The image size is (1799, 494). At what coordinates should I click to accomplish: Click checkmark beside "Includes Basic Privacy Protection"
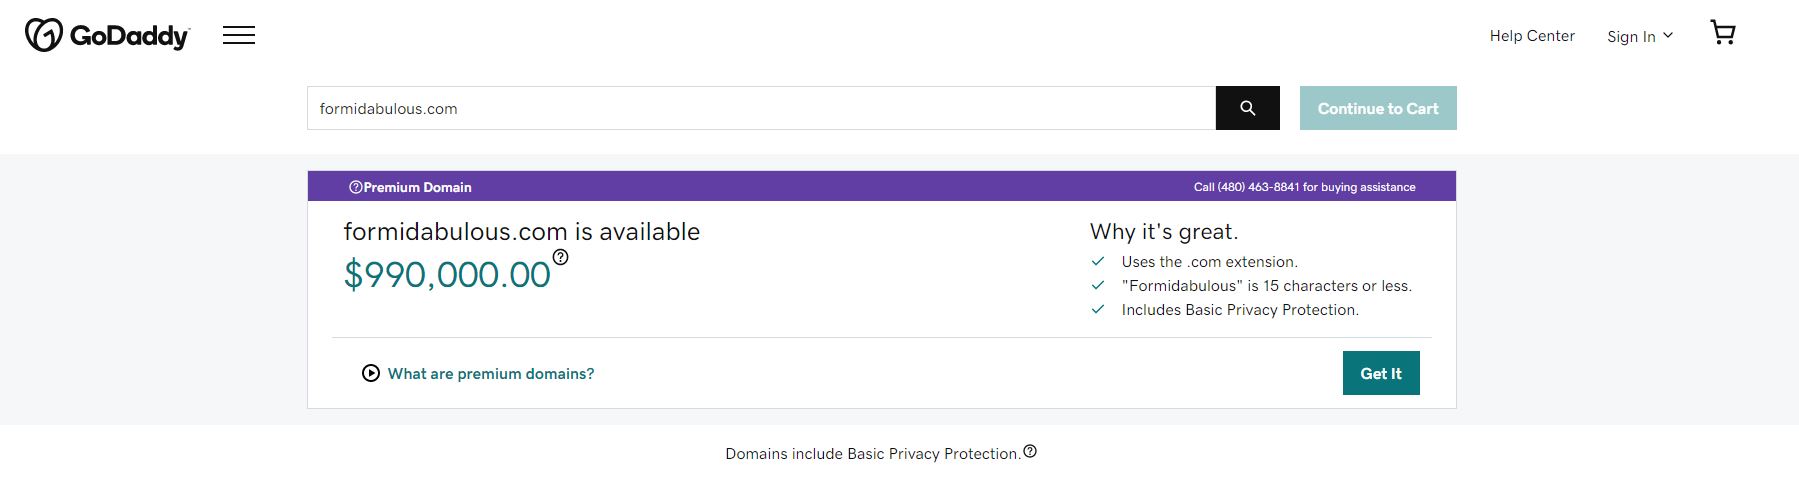(1098, 310)
